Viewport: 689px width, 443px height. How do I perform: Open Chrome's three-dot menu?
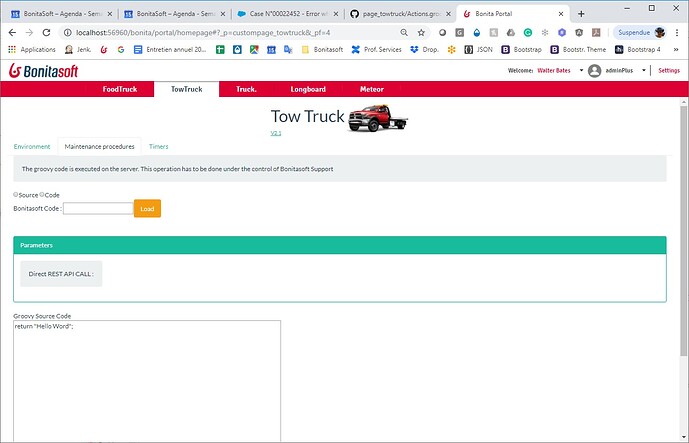pos(677,33)
